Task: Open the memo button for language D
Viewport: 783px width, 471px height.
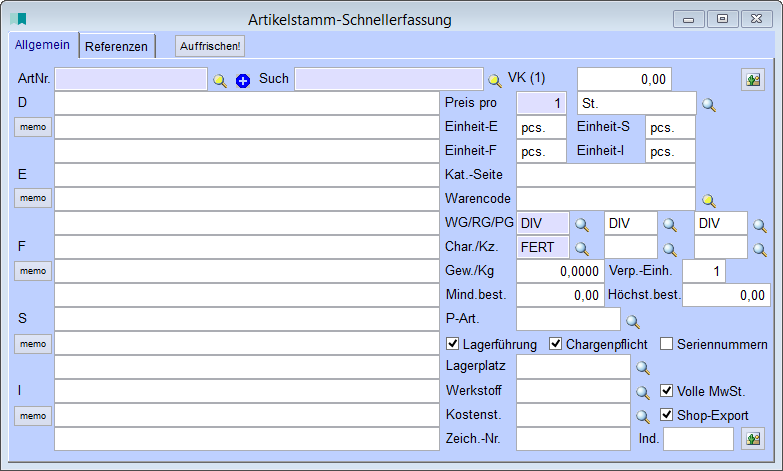Action: point(33,127)
